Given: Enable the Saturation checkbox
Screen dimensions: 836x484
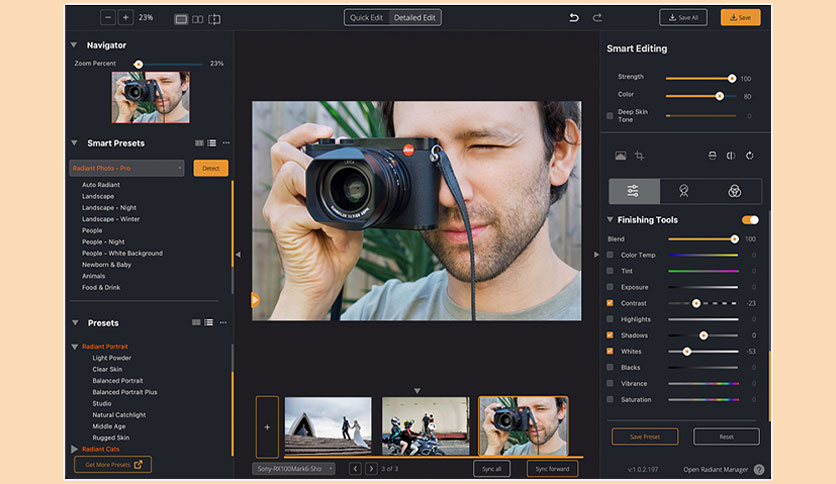Looking at the screenshot, I should click(610, 399).
